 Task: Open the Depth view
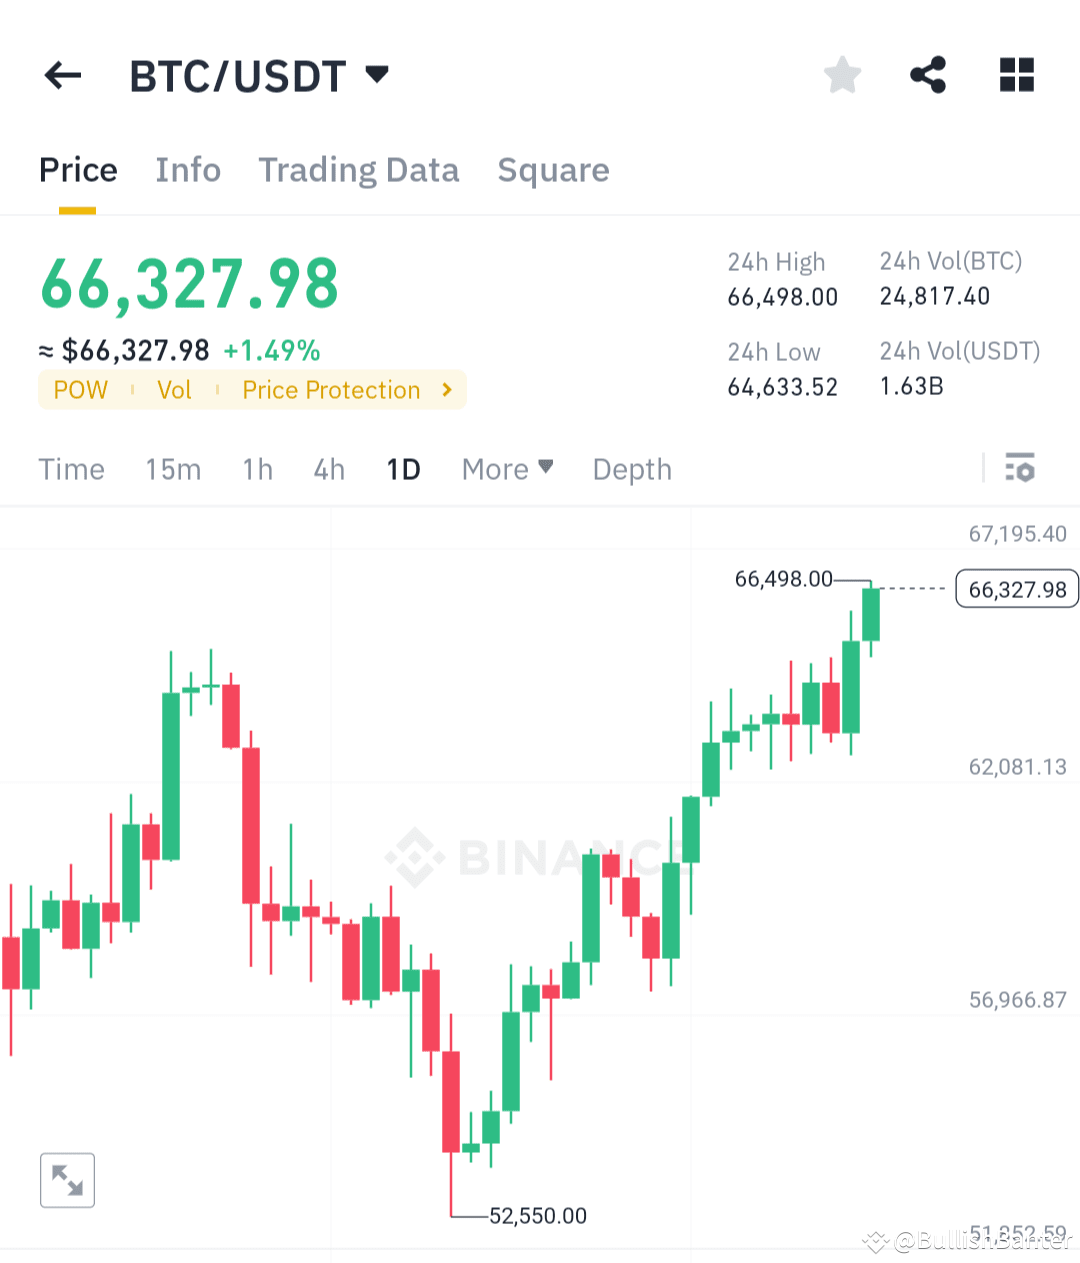coord(631,469)
